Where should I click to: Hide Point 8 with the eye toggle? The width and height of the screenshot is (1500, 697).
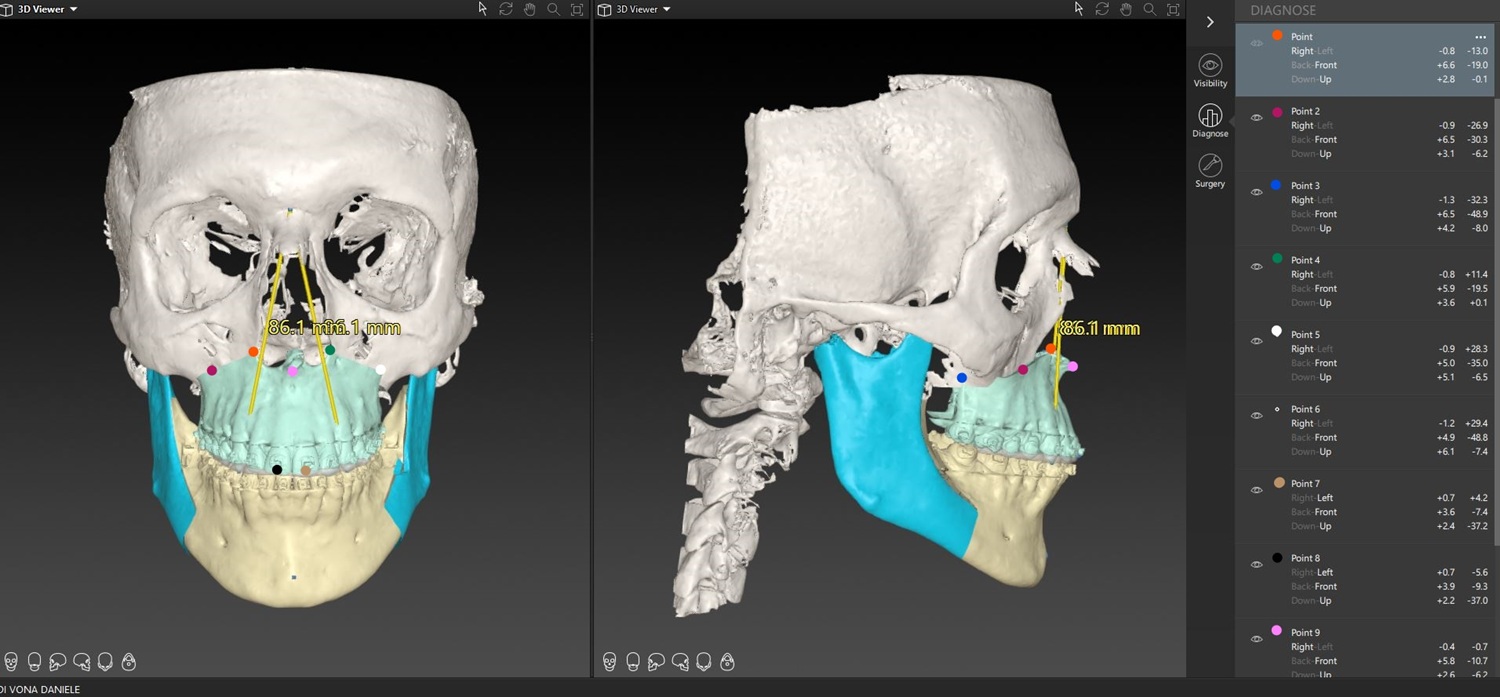point(1257,565)
